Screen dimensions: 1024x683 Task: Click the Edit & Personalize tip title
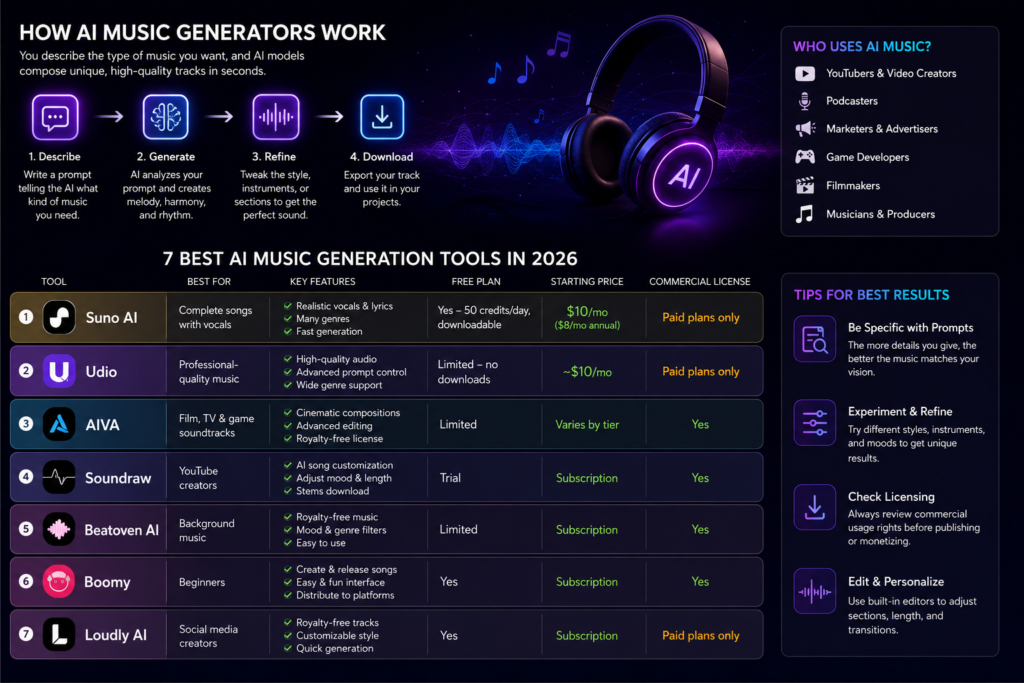click(x=895, y=582)
